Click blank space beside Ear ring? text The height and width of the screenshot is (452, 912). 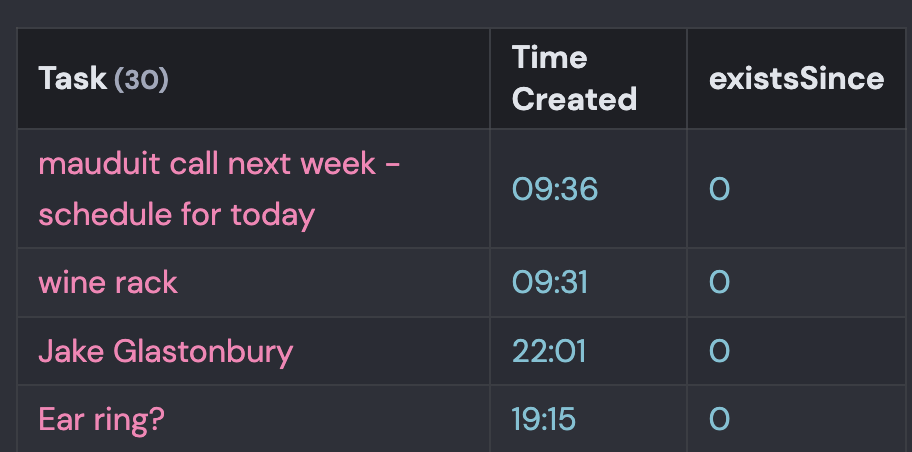326,419
